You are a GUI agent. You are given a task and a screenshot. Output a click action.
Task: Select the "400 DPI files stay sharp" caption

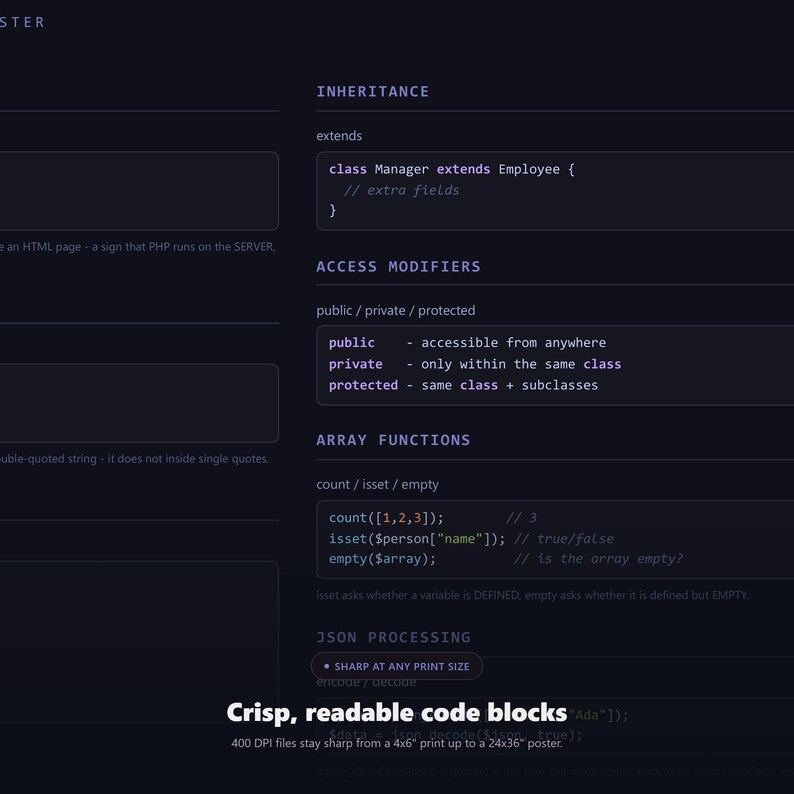click(x=396, y=743)
